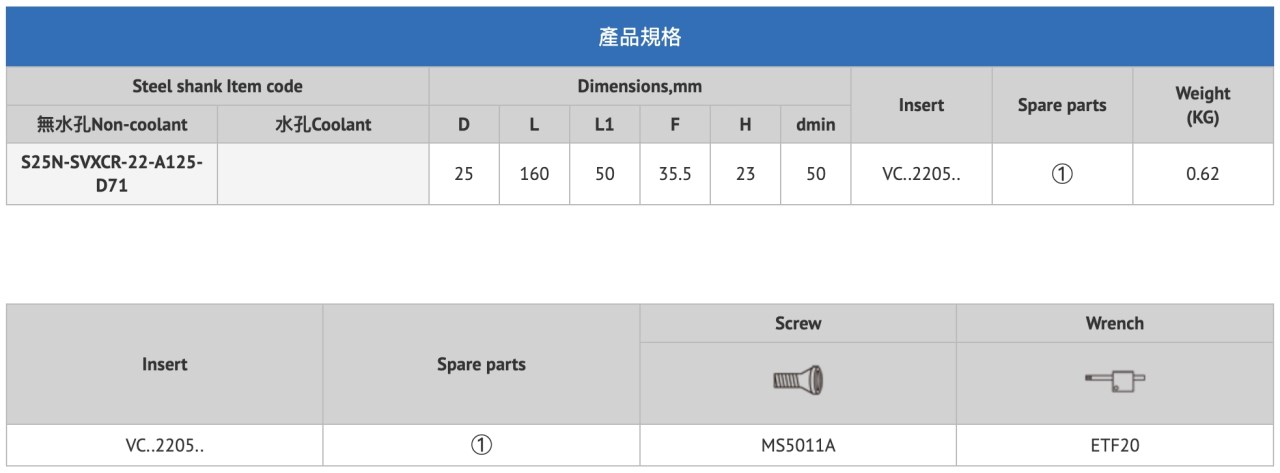
Task: Click item code S25N-SVXCR-22-A125-D71
Action: (112, 174)
